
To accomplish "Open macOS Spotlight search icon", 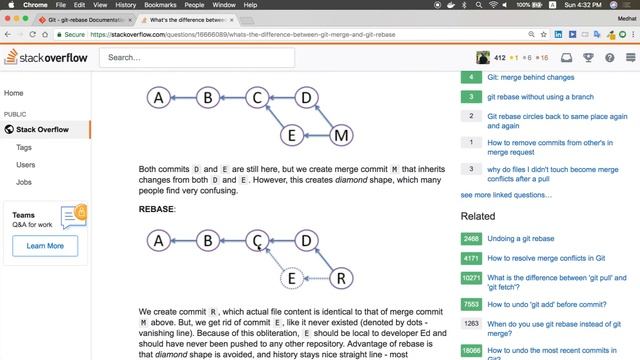I will coord(479,5).
